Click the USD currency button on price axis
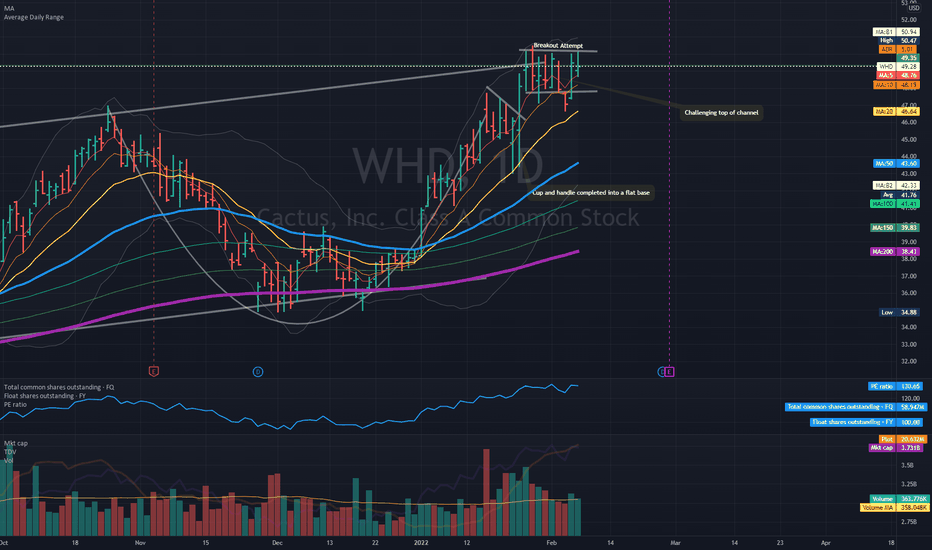932x550 pixels. pyautogui.click(x=914, y=8)
